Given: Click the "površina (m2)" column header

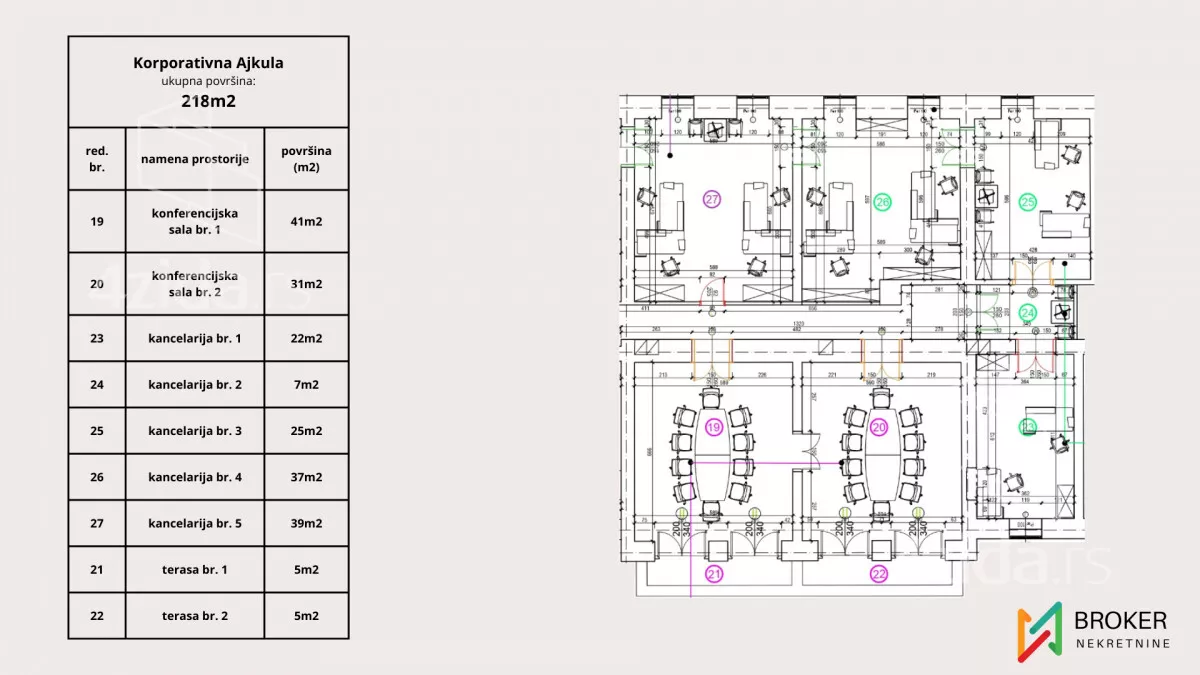Looking at the screenshot, I should 307,159.
